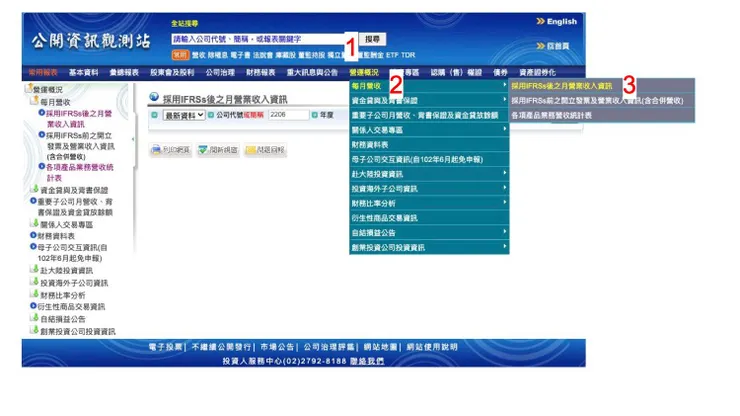Select 重要子公司月營收 entry in dropdown menu
Viewport: 740px width, 416px height.
(429, 115)
